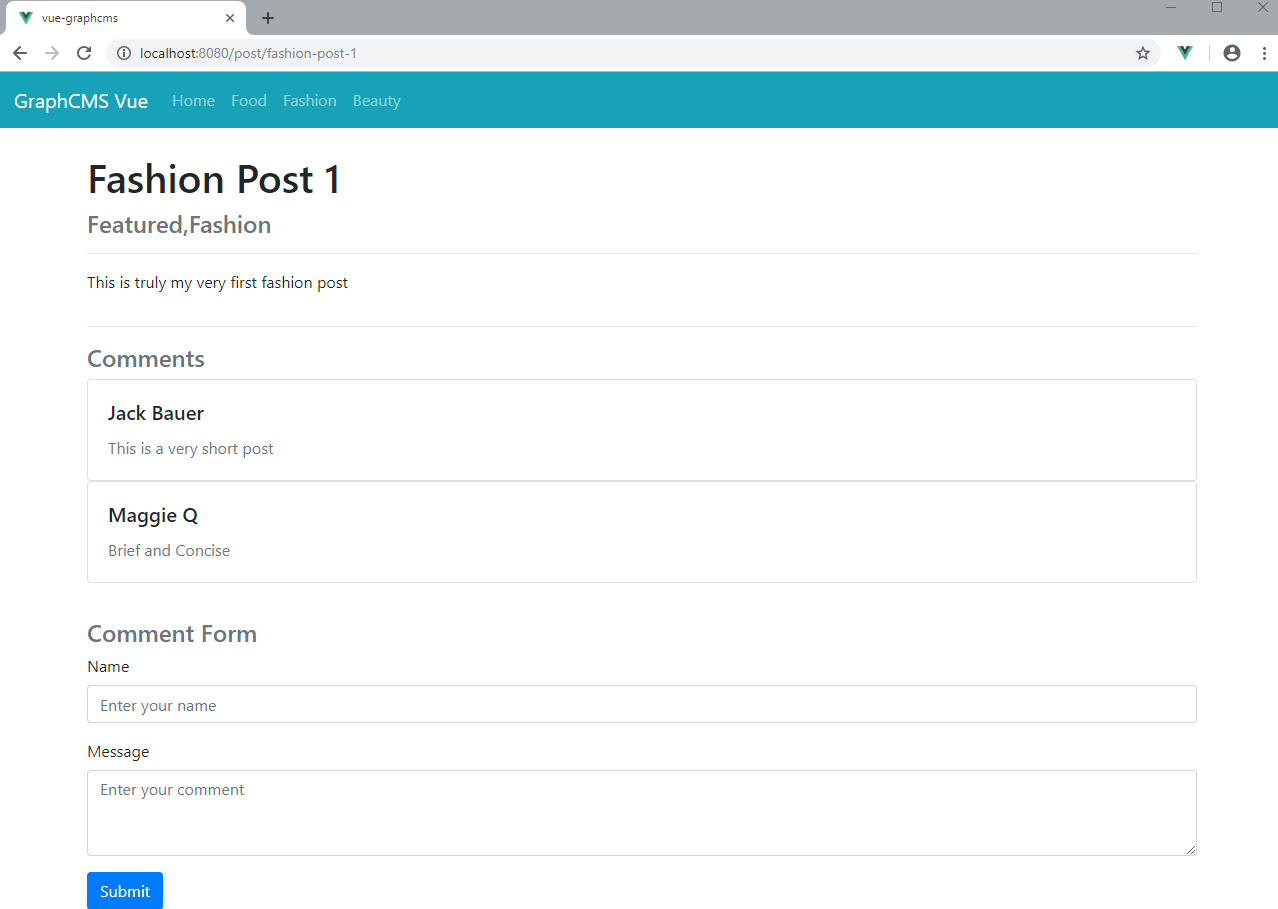This screenshot has width=1278, height=909.
Task: Click the browser back navigation arrow
Action: (x=20, y=53)
